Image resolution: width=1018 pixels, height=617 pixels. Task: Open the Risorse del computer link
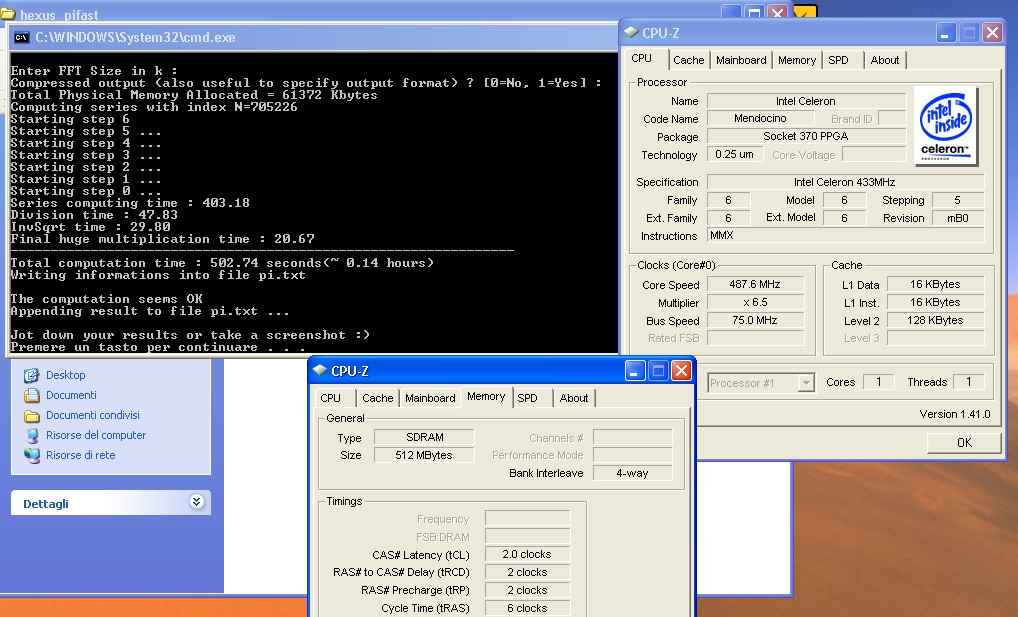tap(96, 435)
